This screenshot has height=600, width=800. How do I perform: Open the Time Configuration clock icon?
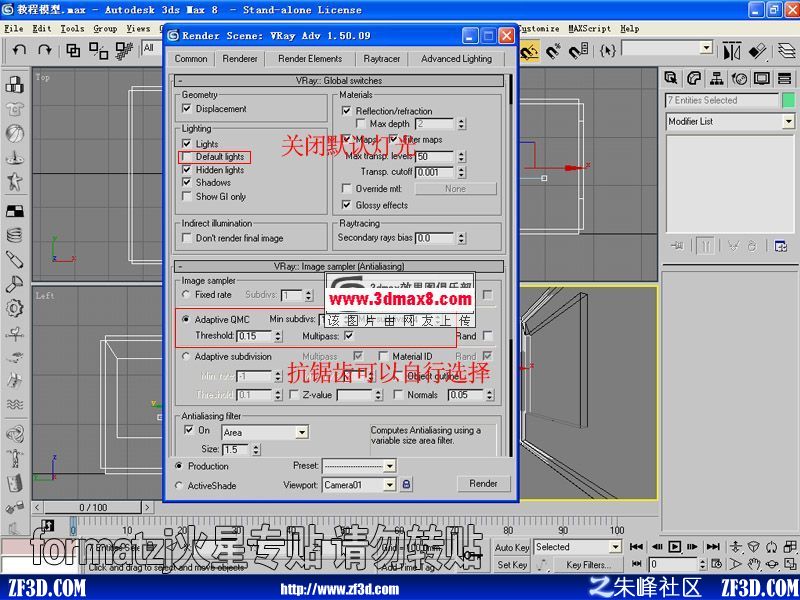[x=717, y=564]
